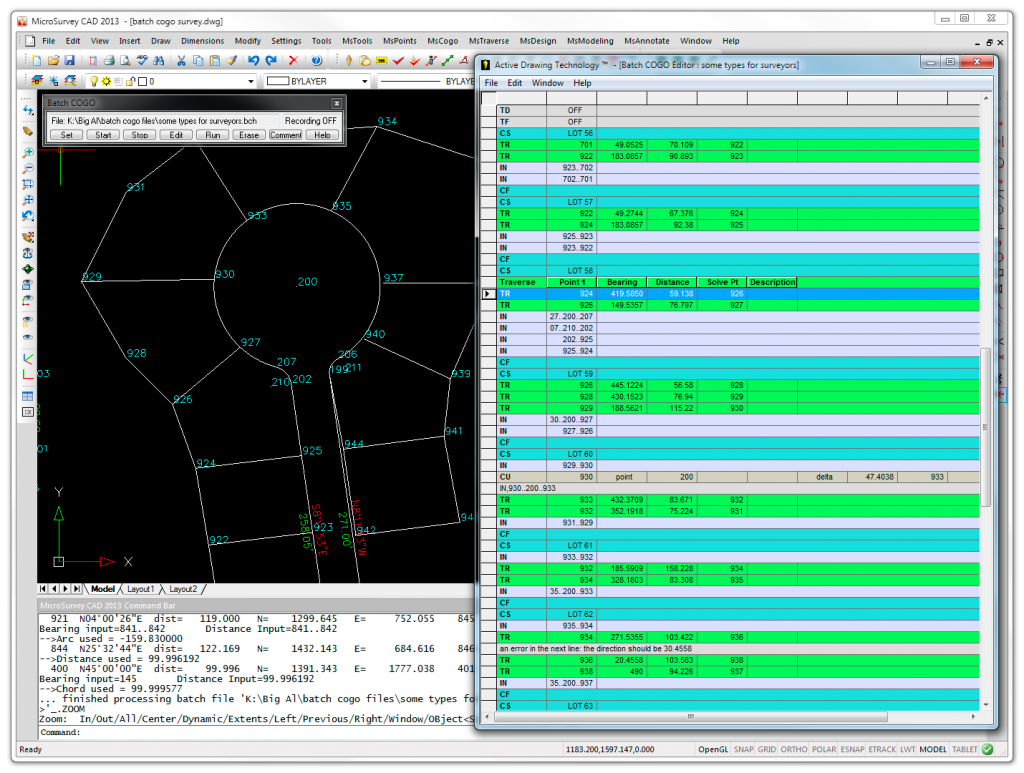Click the Run button in Batch COGO

coord(212,135)
